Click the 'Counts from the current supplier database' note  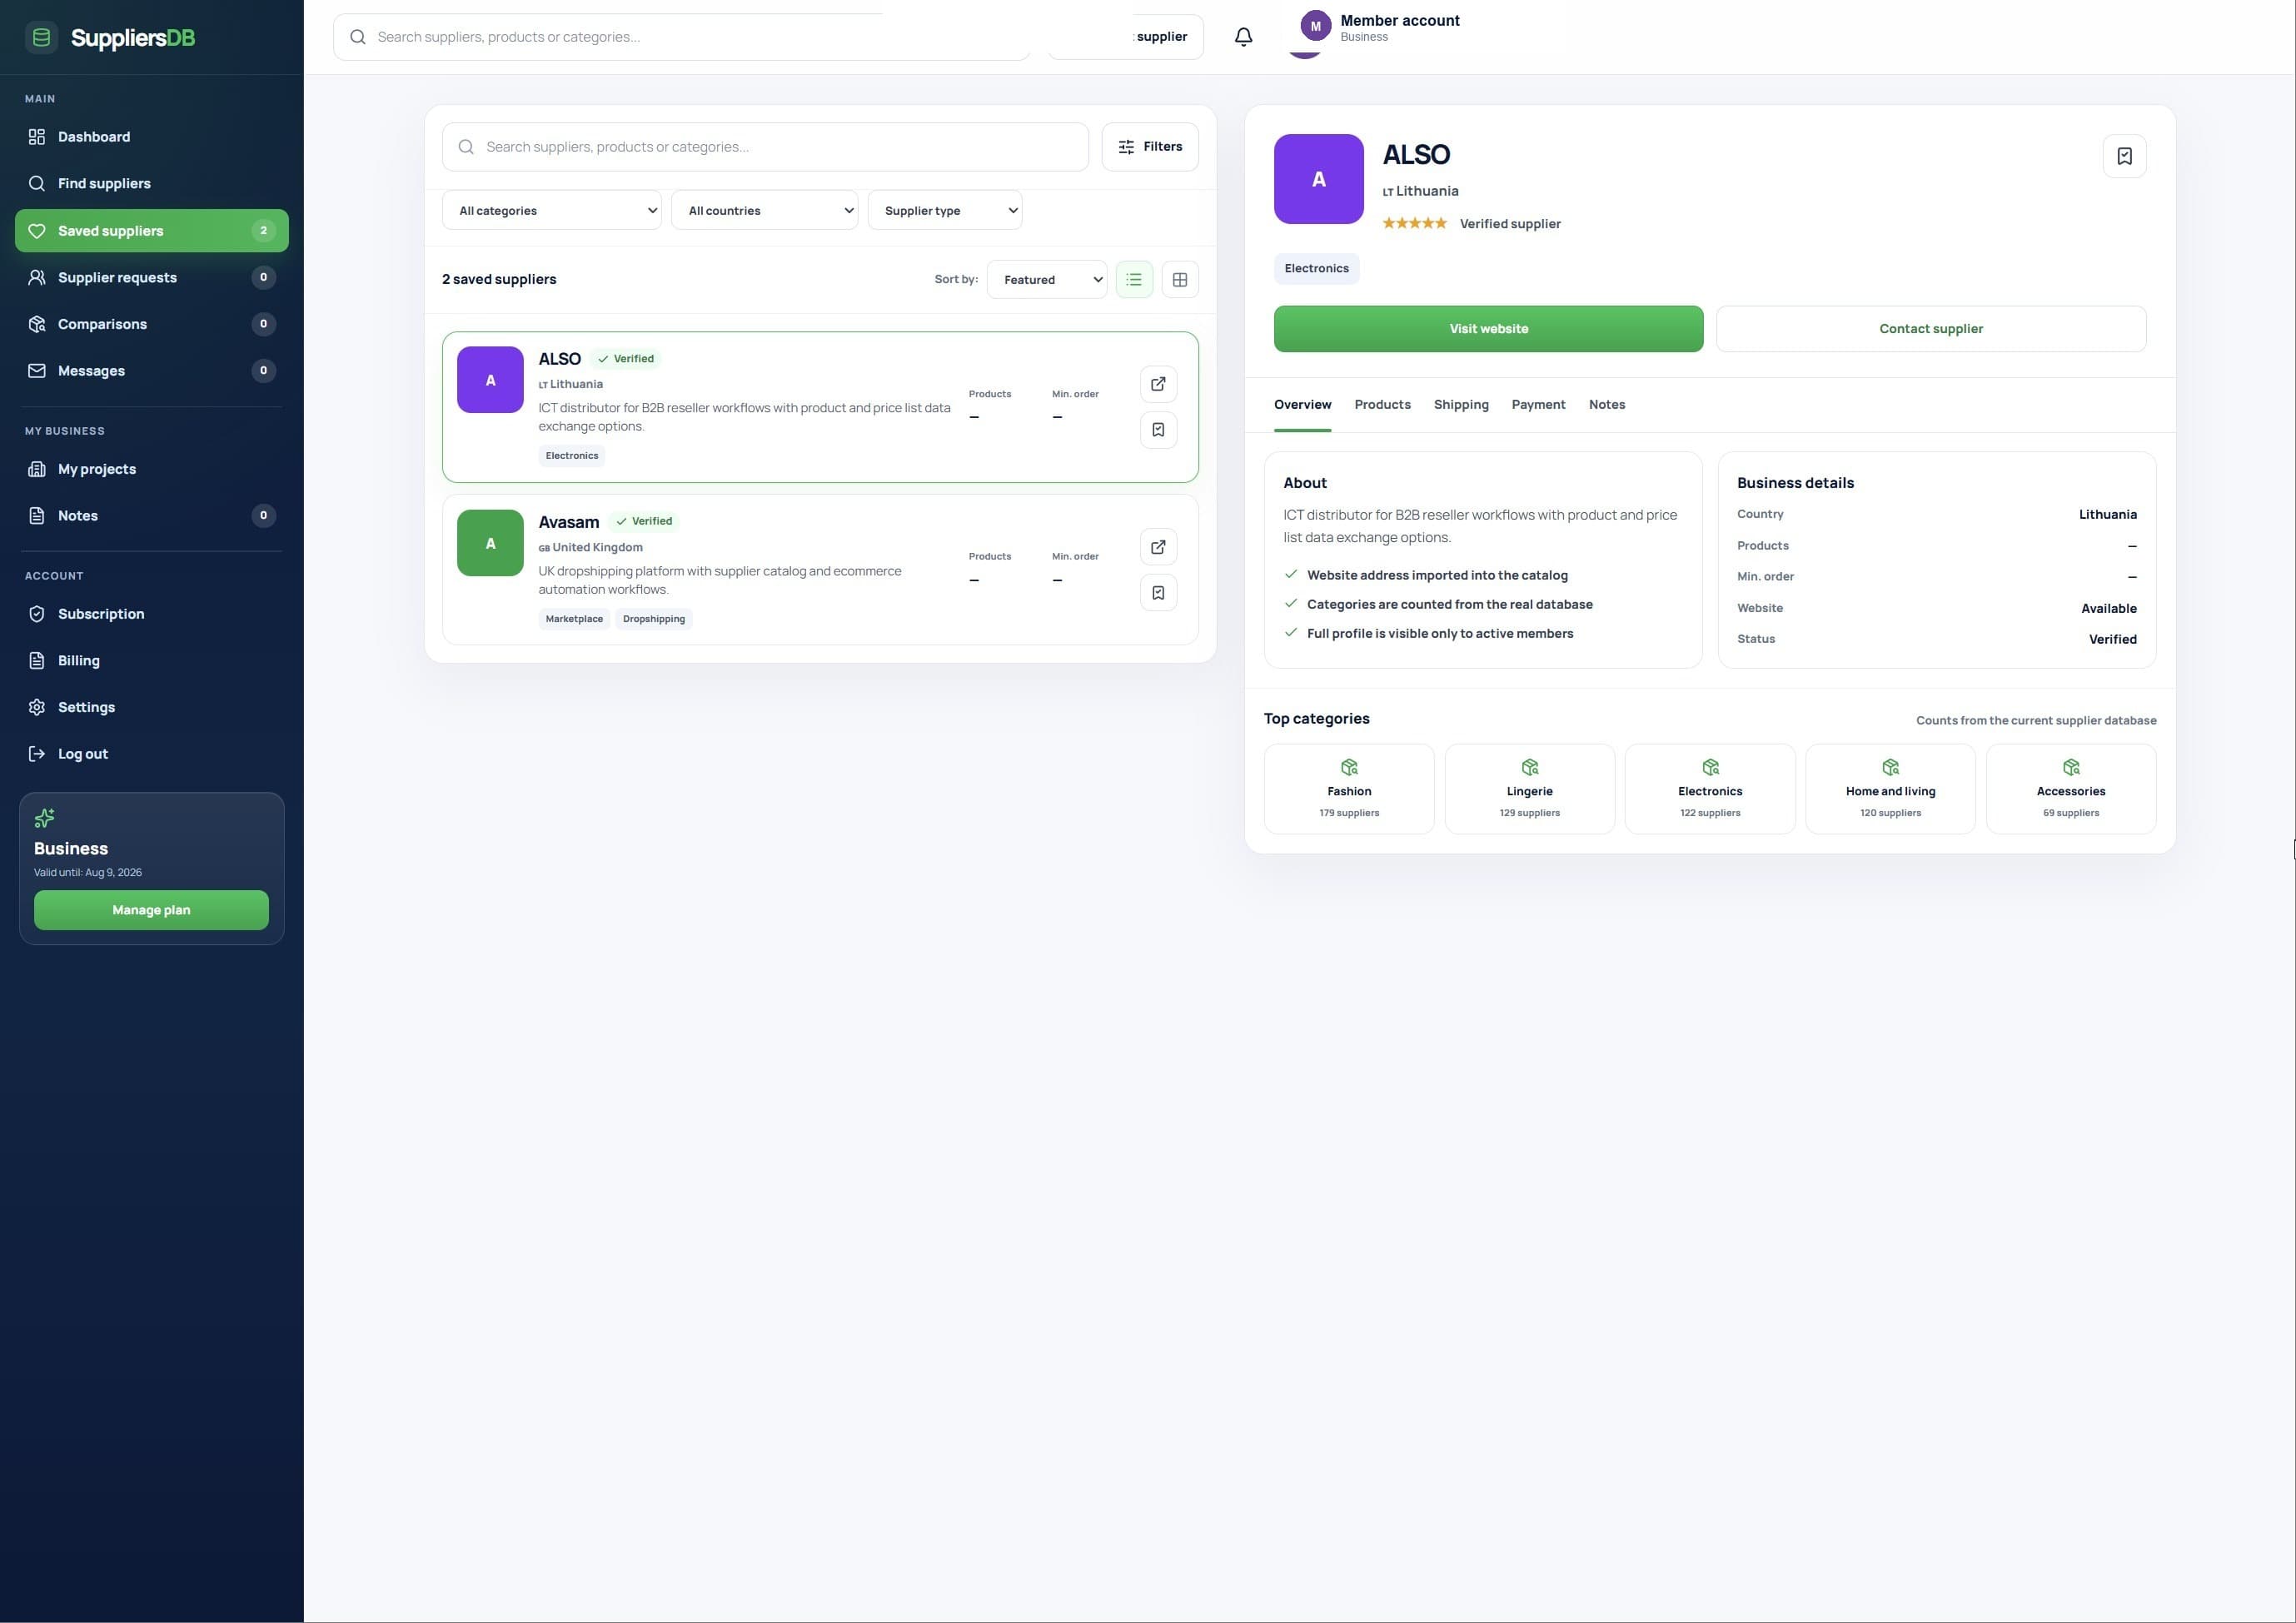(2035, 721)
